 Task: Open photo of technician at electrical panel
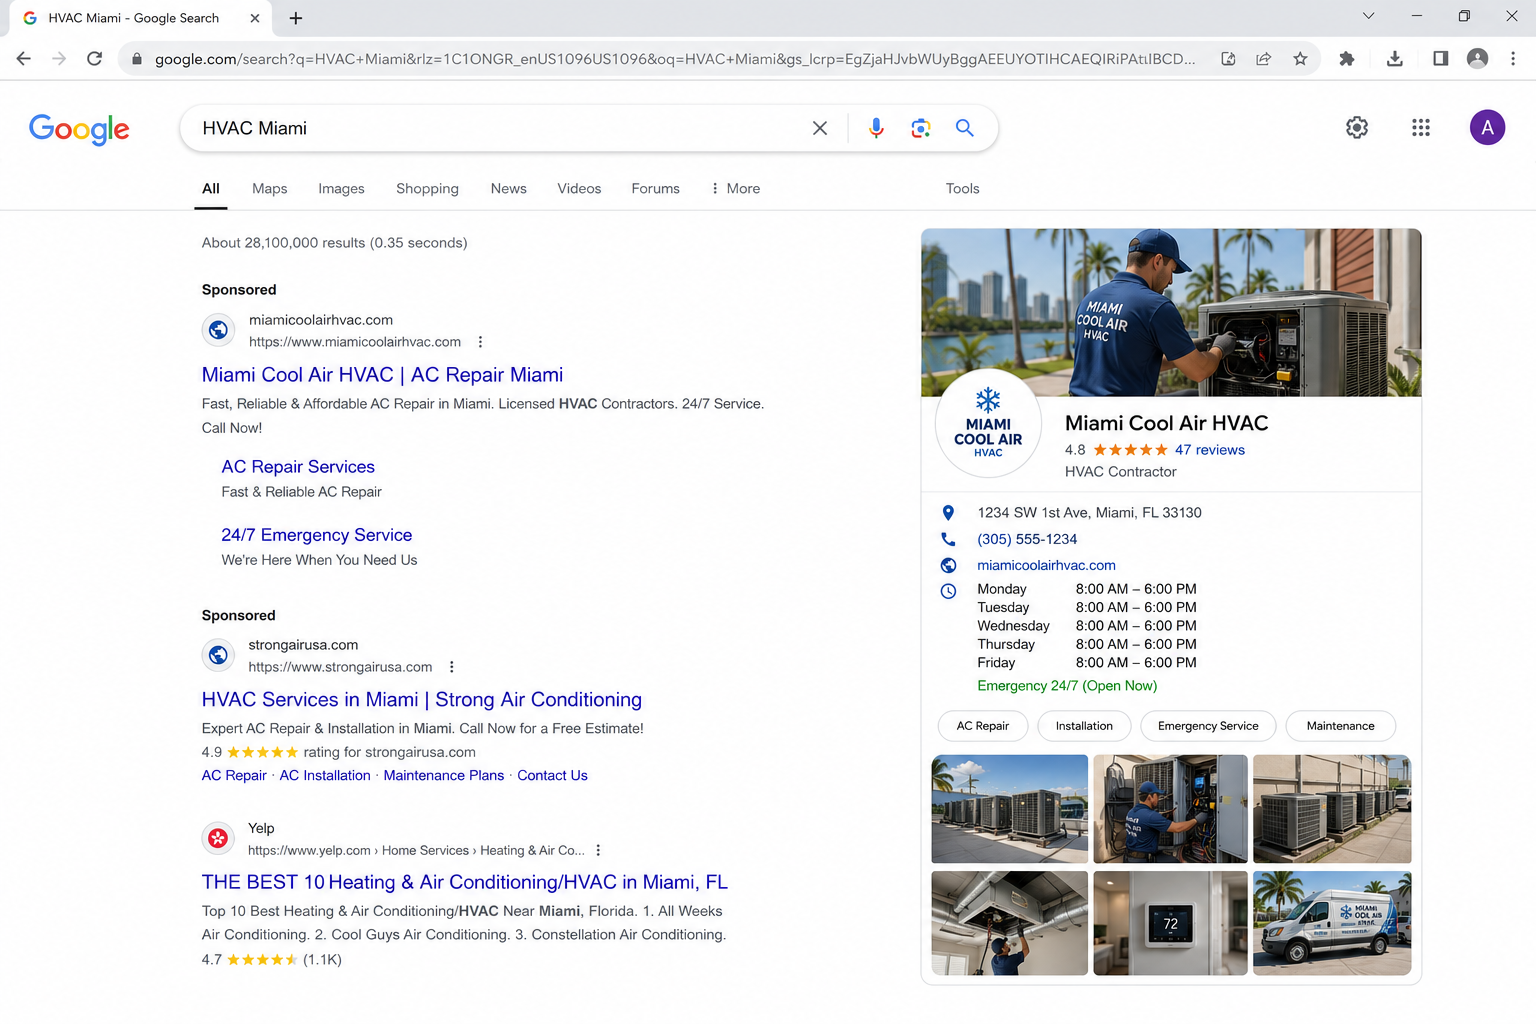click(x=1170, y=809)
